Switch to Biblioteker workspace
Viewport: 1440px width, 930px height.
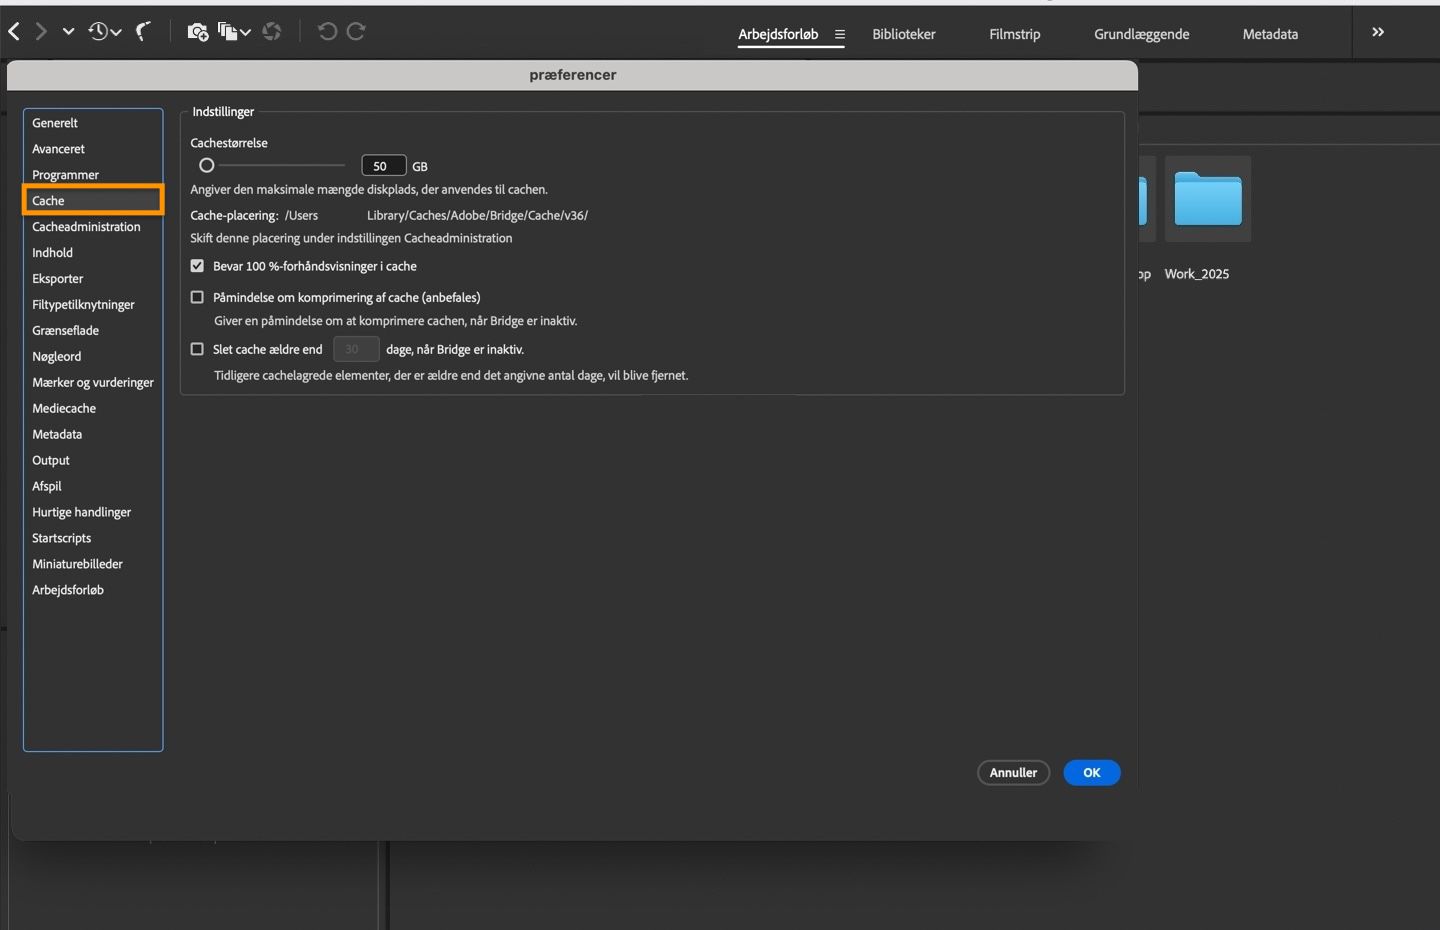click(904, 34)
